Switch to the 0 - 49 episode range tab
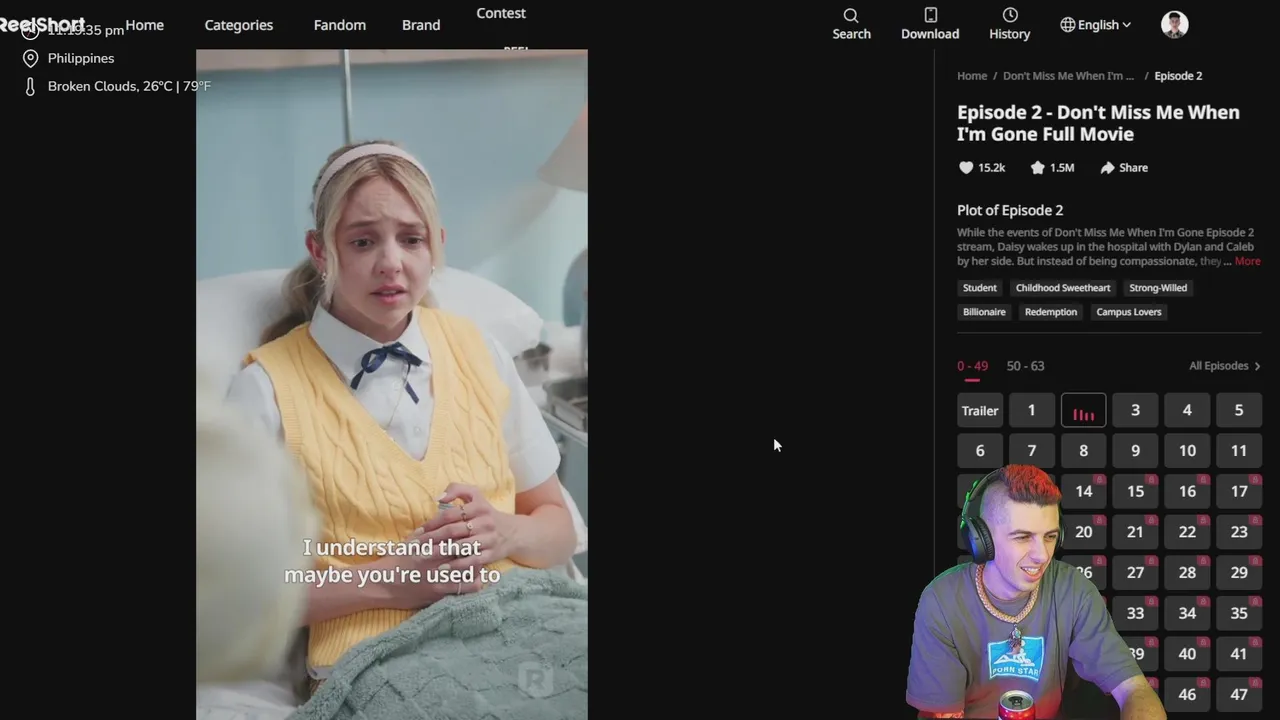This screenshot has width=1280, height=720. [x=972, y=366]
